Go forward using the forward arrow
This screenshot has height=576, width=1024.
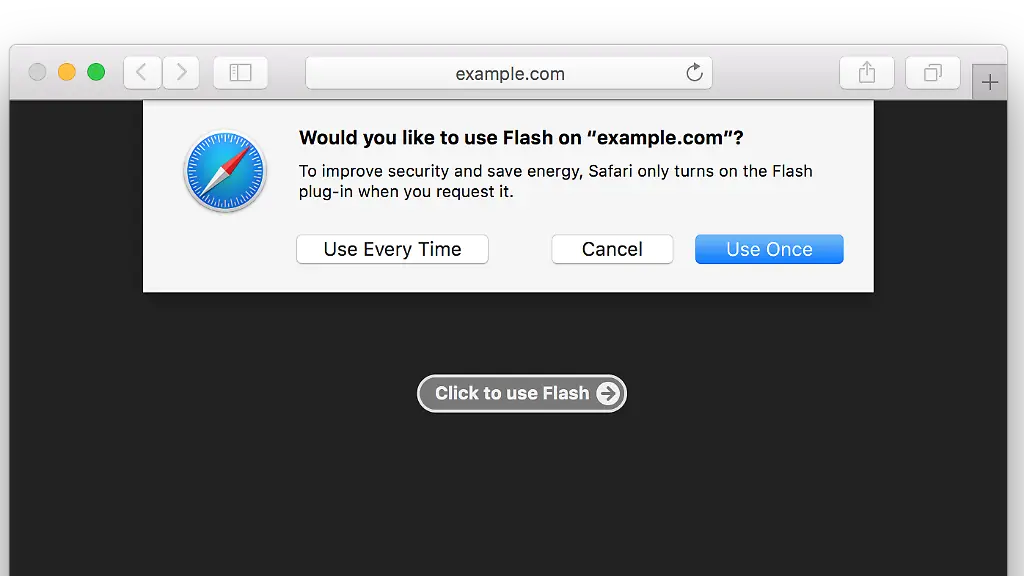coord(182,72)
